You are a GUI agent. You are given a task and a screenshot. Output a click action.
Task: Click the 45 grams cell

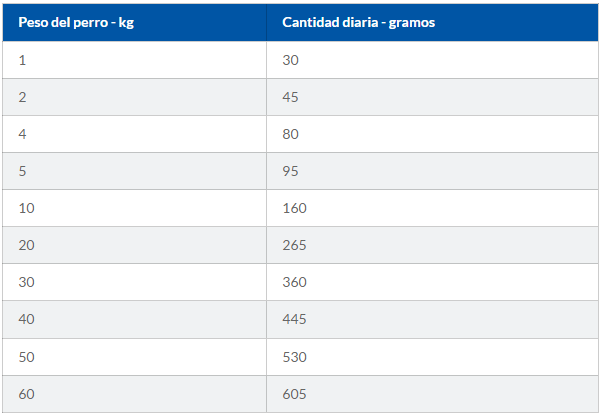pyautogui.click(x=432, y=97)
